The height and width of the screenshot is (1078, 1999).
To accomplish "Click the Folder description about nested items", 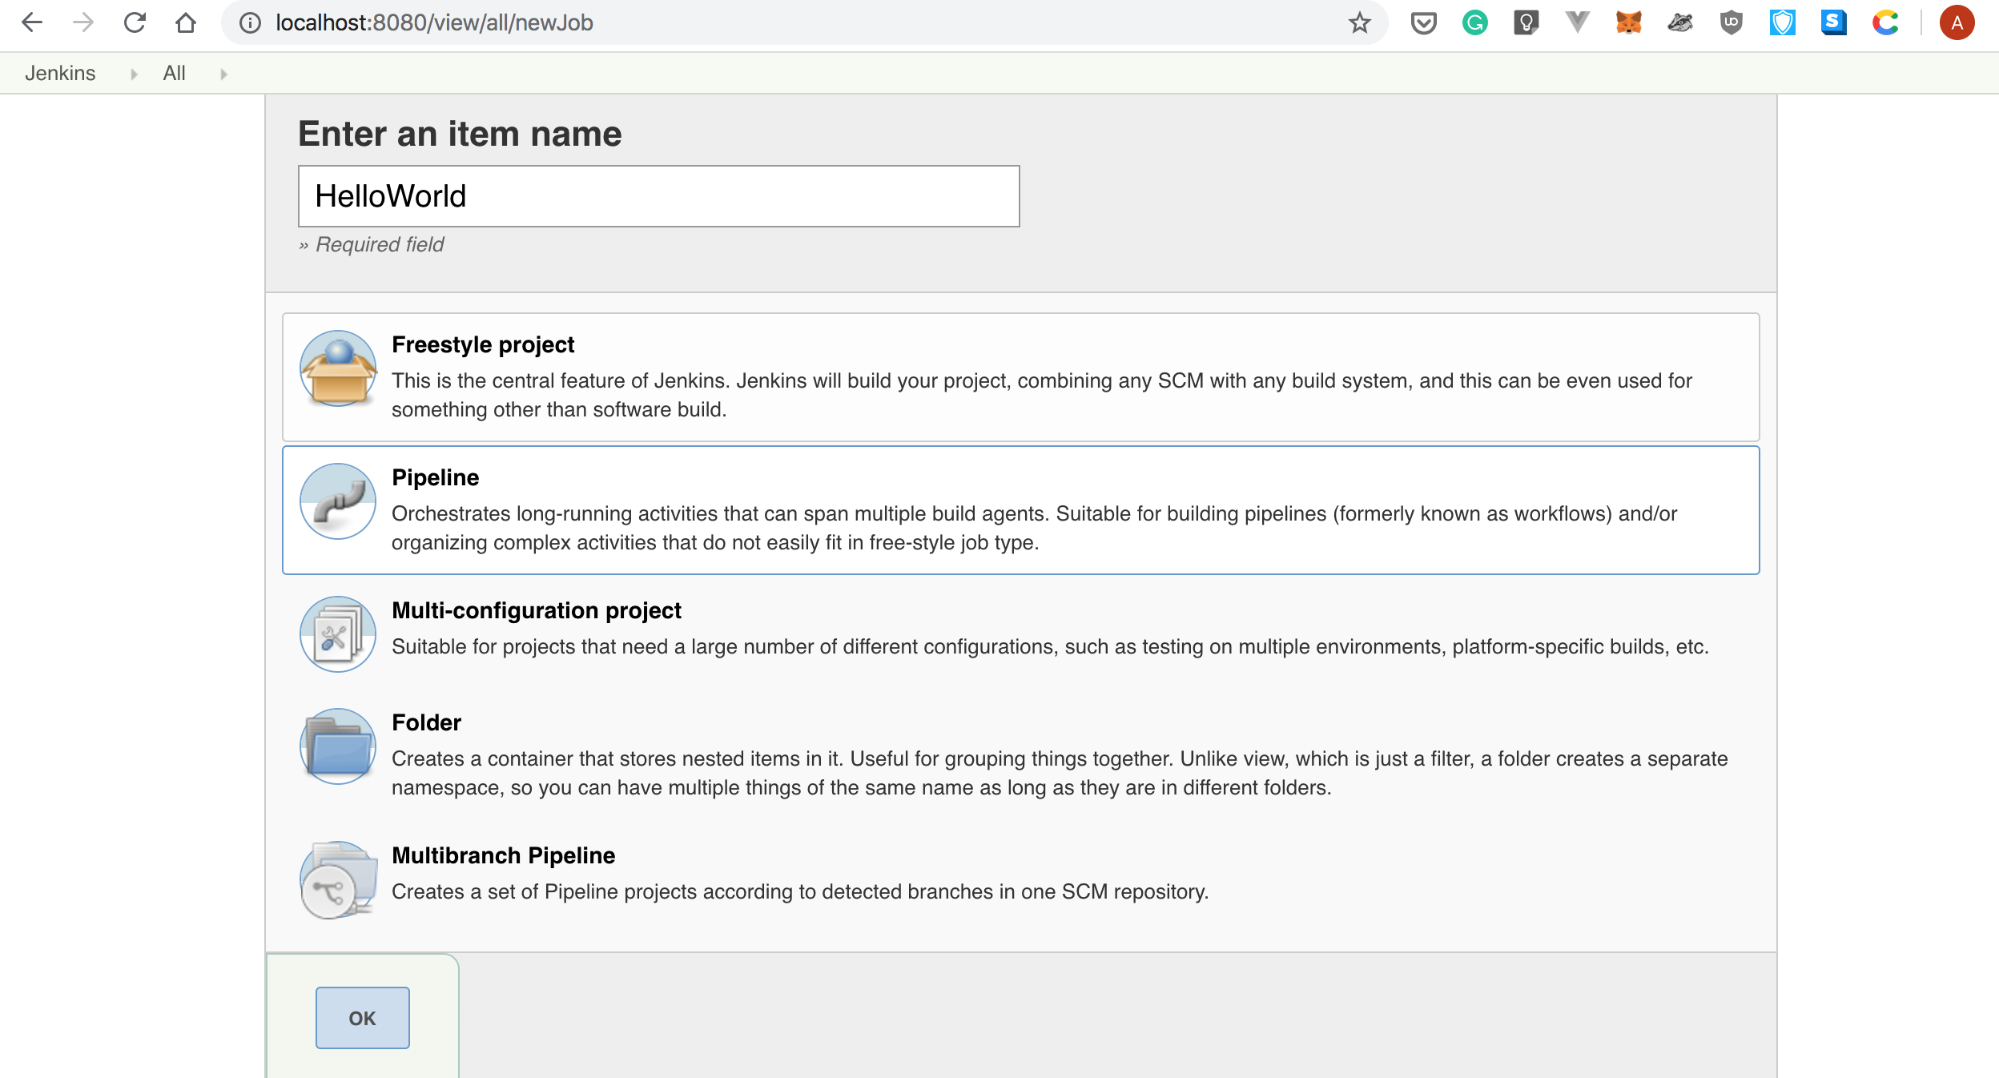I will [1059, 773].
